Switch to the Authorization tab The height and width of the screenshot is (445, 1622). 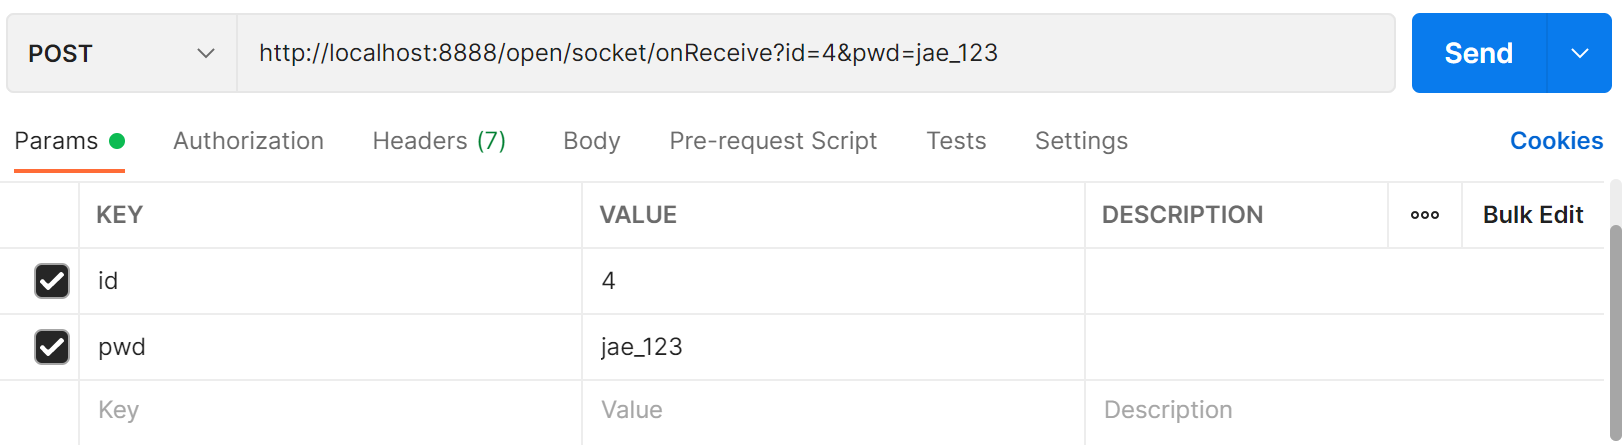(248, 141)
